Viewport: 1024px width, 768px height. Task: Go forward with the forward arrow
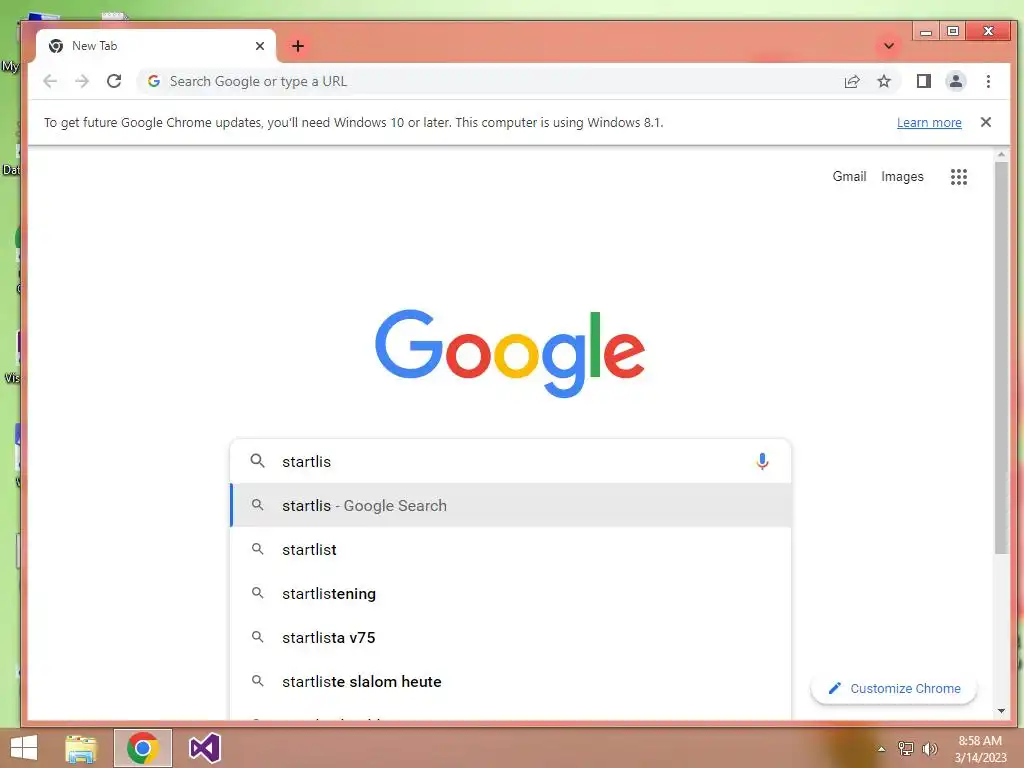(82, 81)
